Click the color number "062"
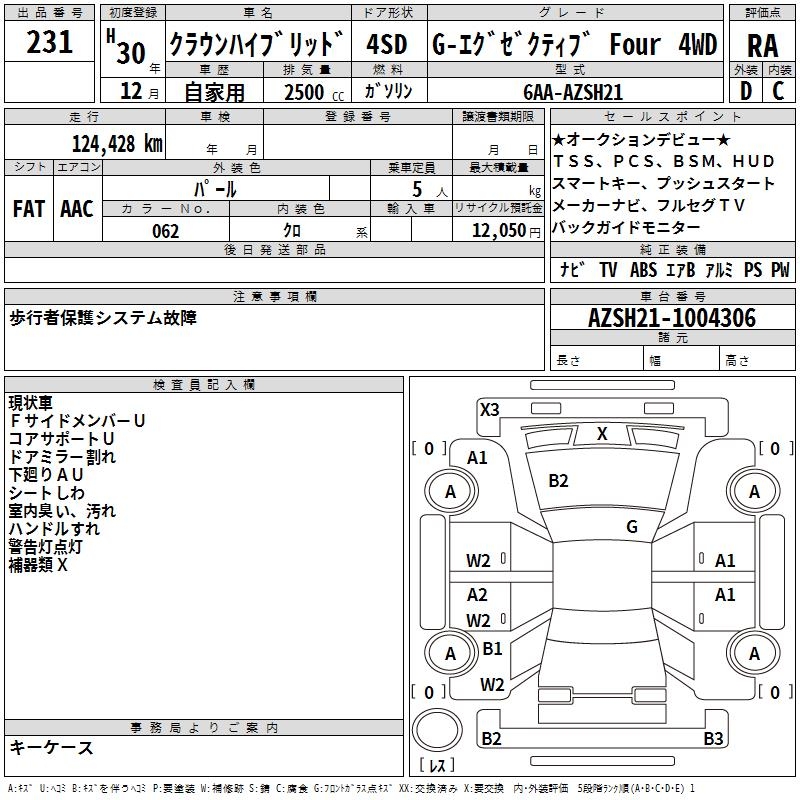 (166, 231)
